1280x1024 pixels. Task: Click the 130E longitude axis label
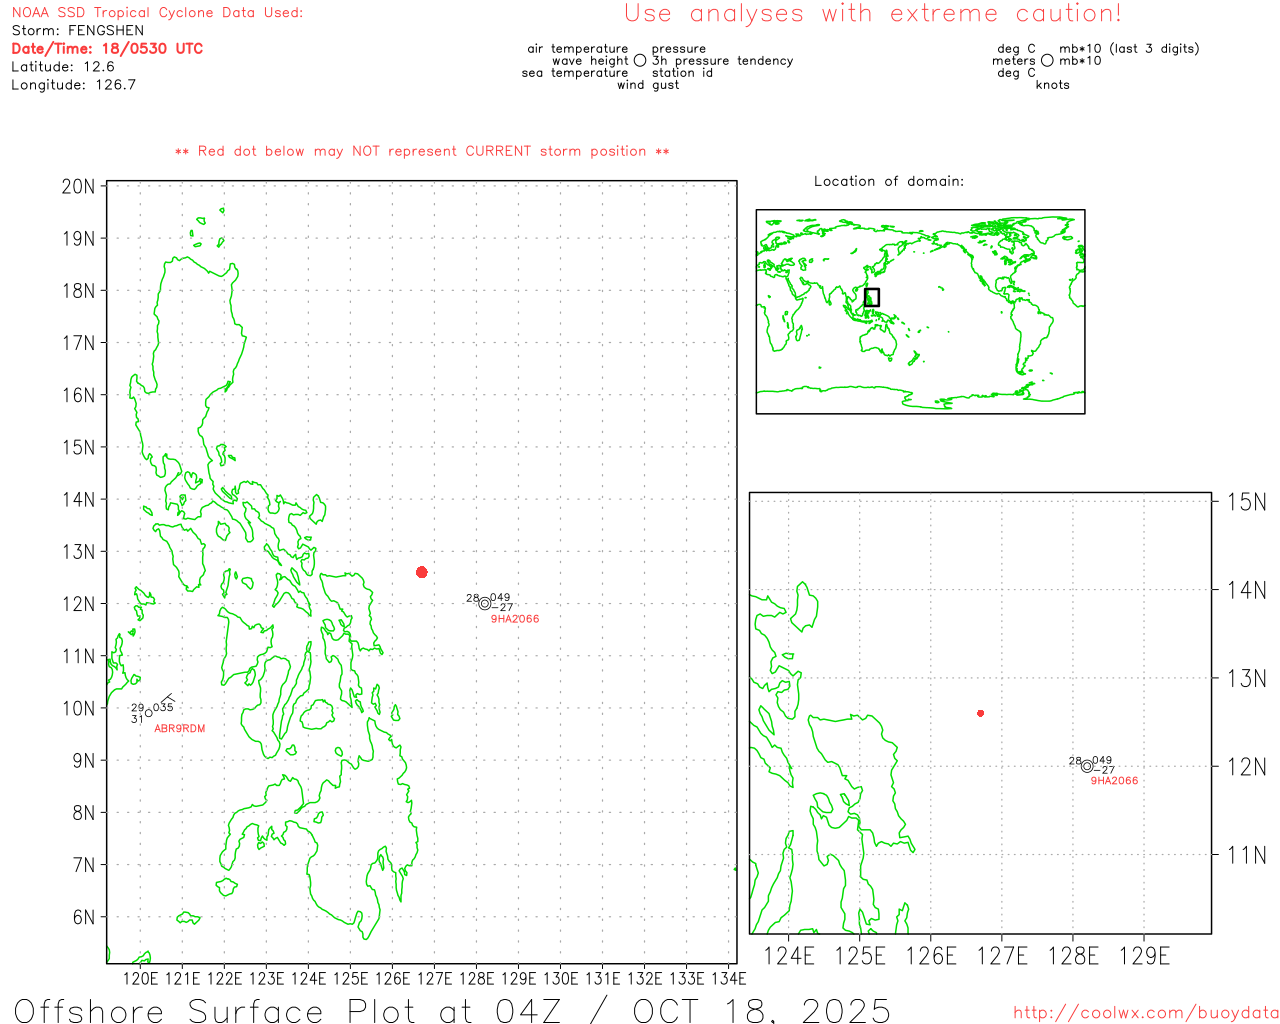(560, 979)
